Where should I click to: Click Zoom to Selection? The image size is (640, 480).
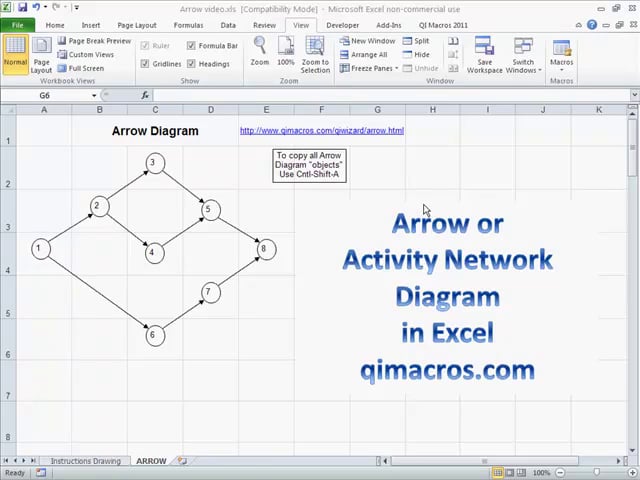[315, 54]
